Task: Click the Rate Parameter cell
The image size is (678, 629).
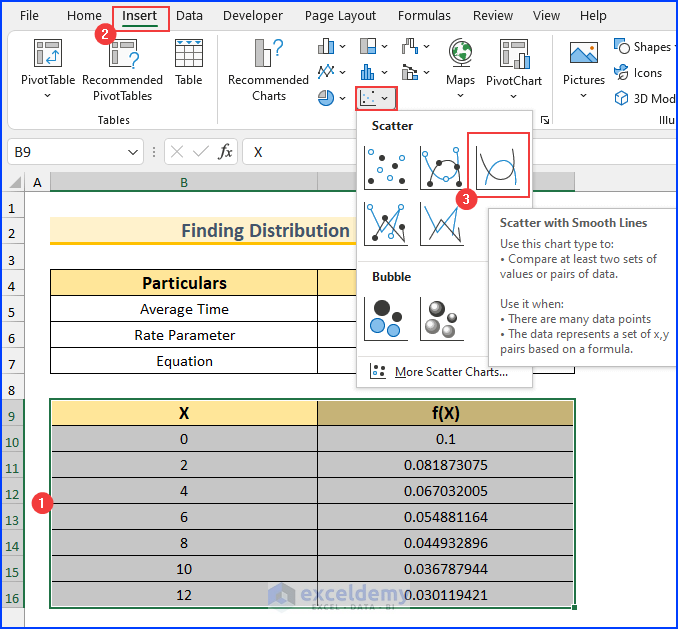Action: coord(184,335)
